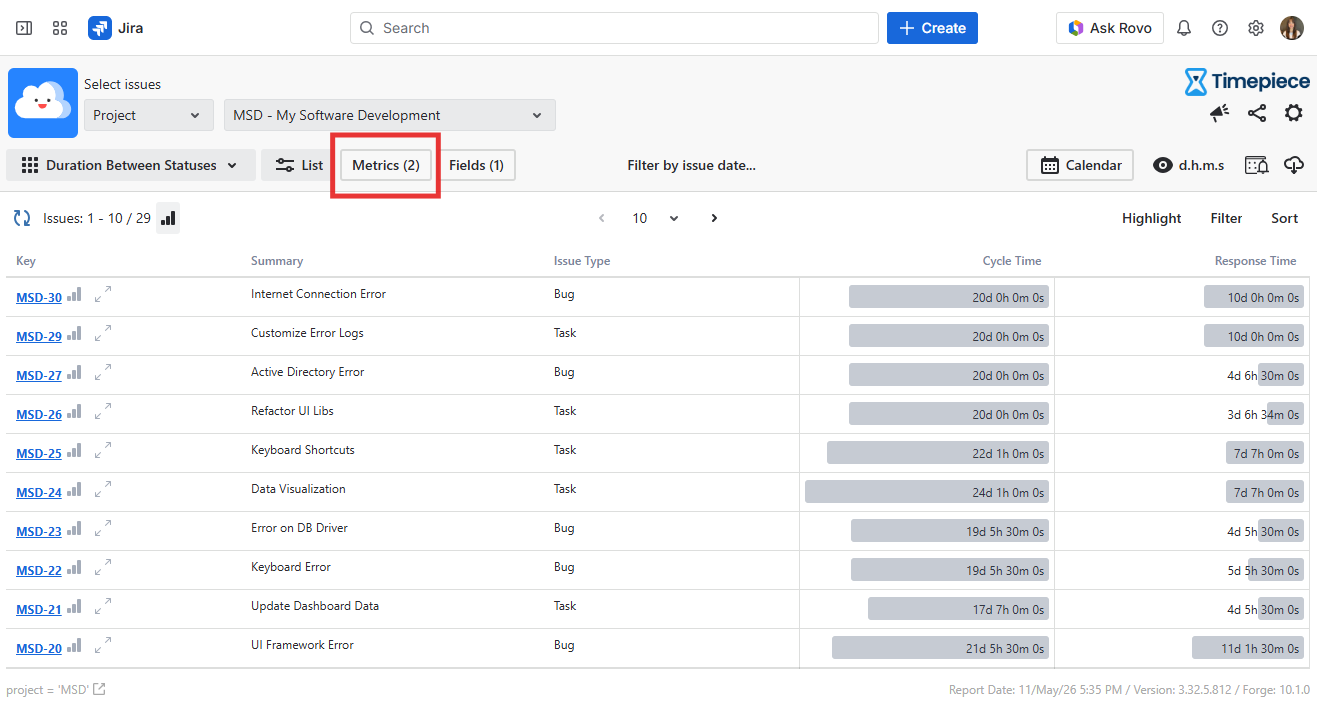This screenshot has height=708, width=1317.
Task: Open issue link MSD-26
Action: [x=39, y=414]
